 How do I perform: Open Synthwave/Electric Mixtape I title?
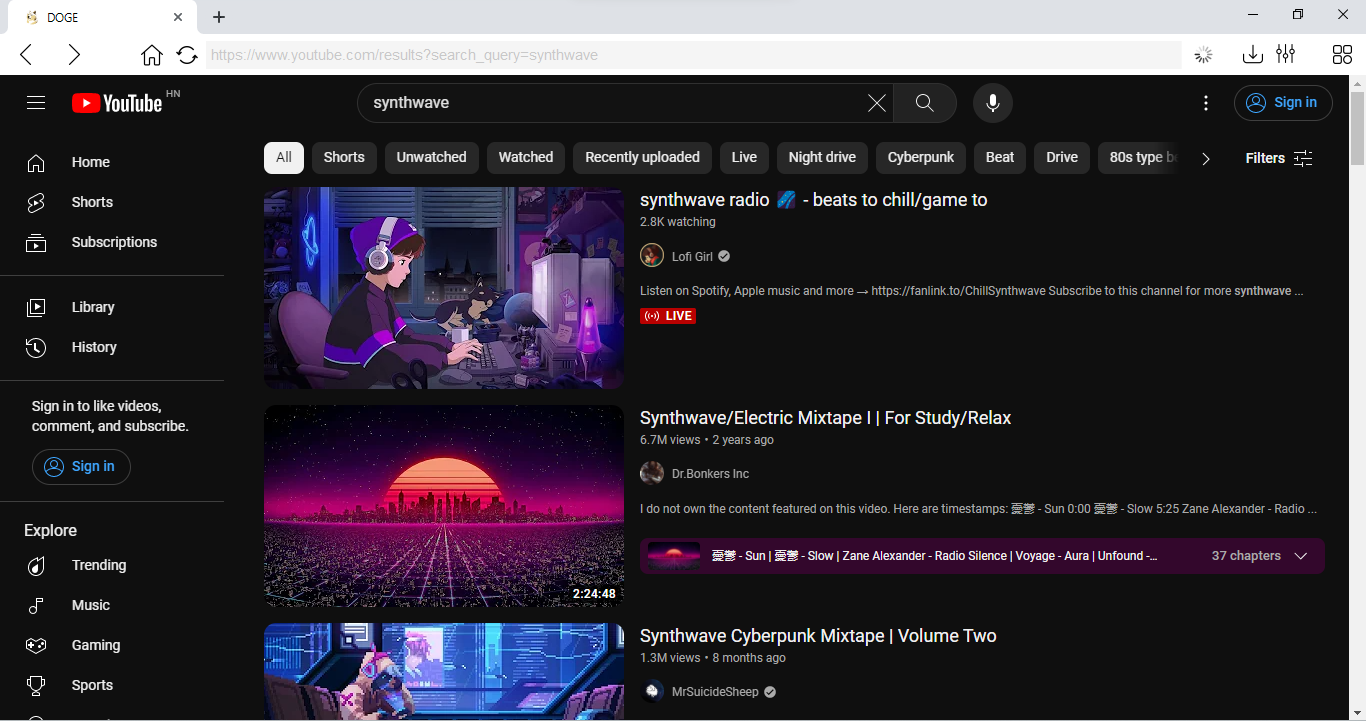tap(825, 418)
